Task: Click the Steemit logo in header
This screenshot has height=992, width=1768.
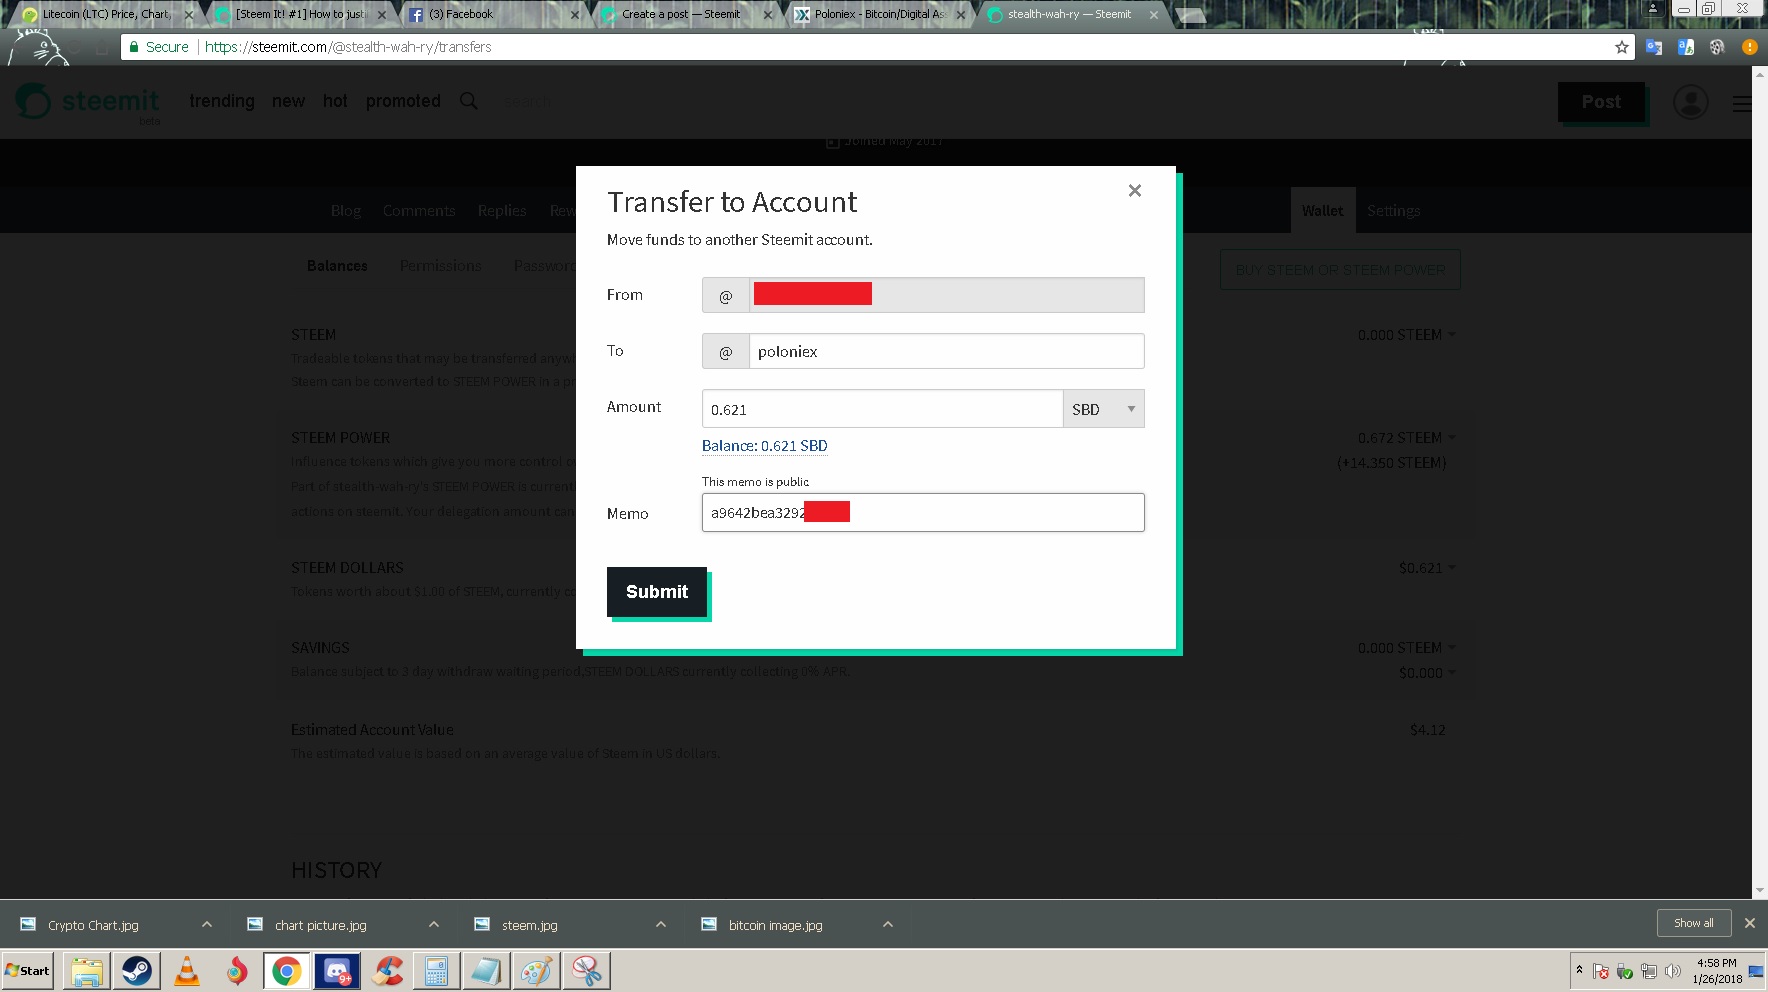Action: coord(87,101)
